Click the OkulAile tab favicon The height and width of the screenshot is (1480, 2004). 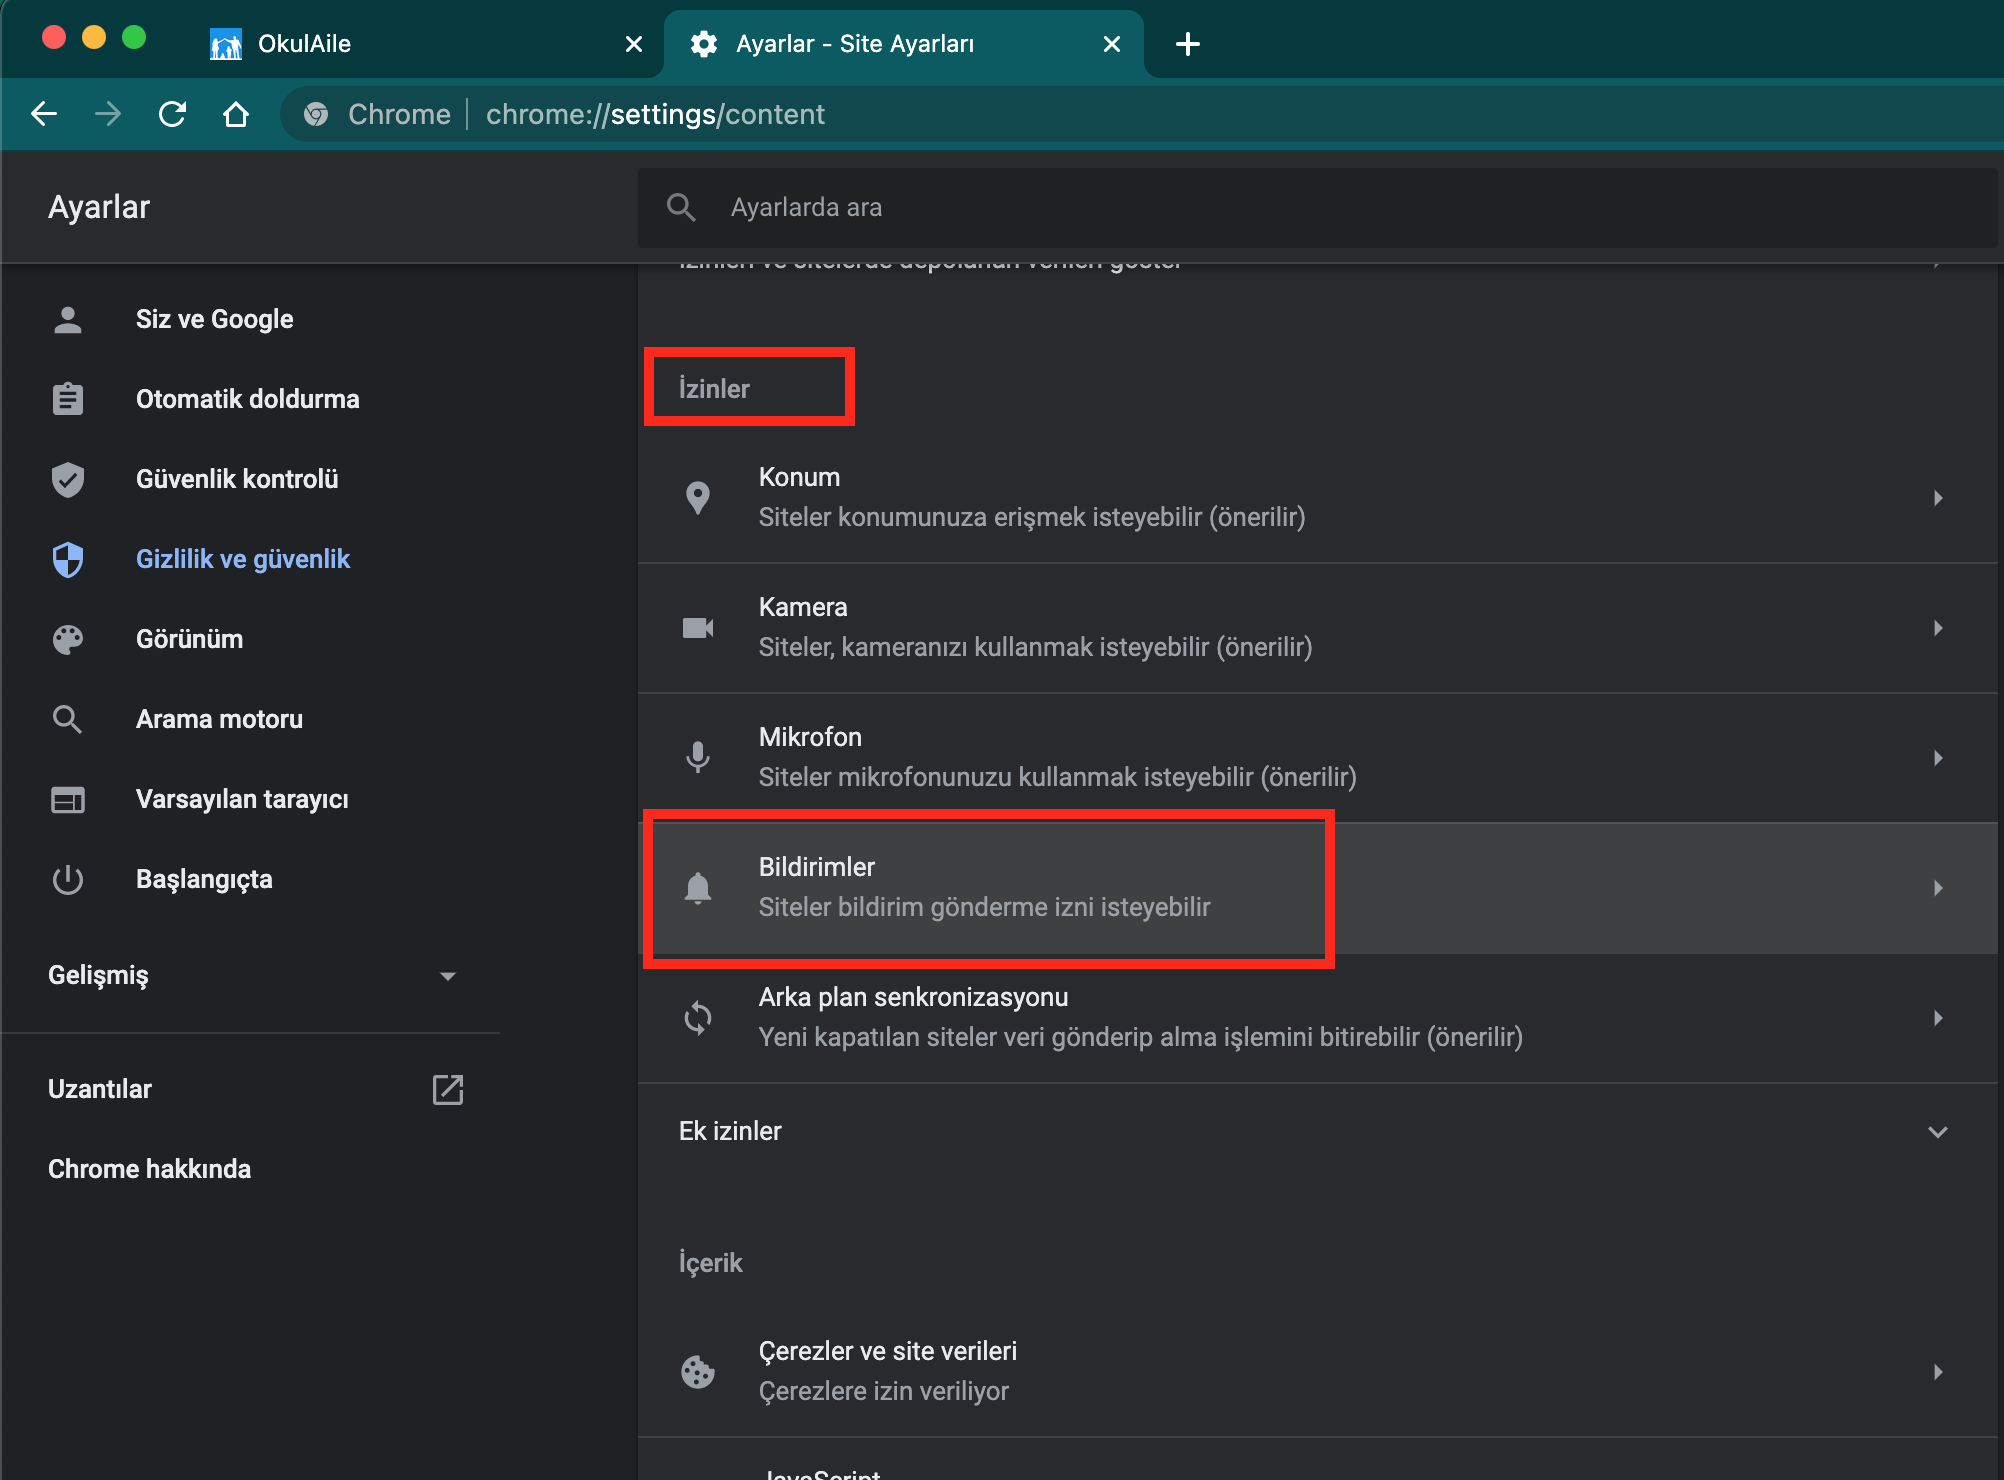tap(226, 44)
